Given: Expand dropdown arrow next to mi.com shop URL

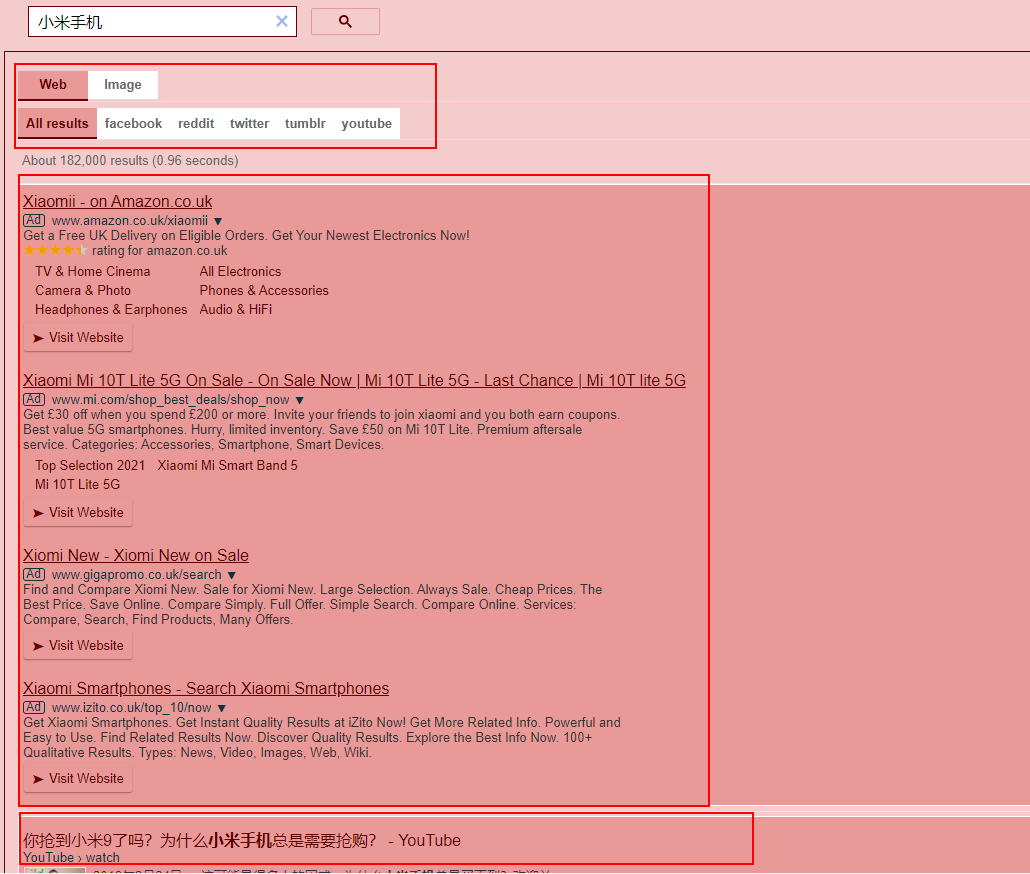Looking at the screenshot, I should click(300, 400).
